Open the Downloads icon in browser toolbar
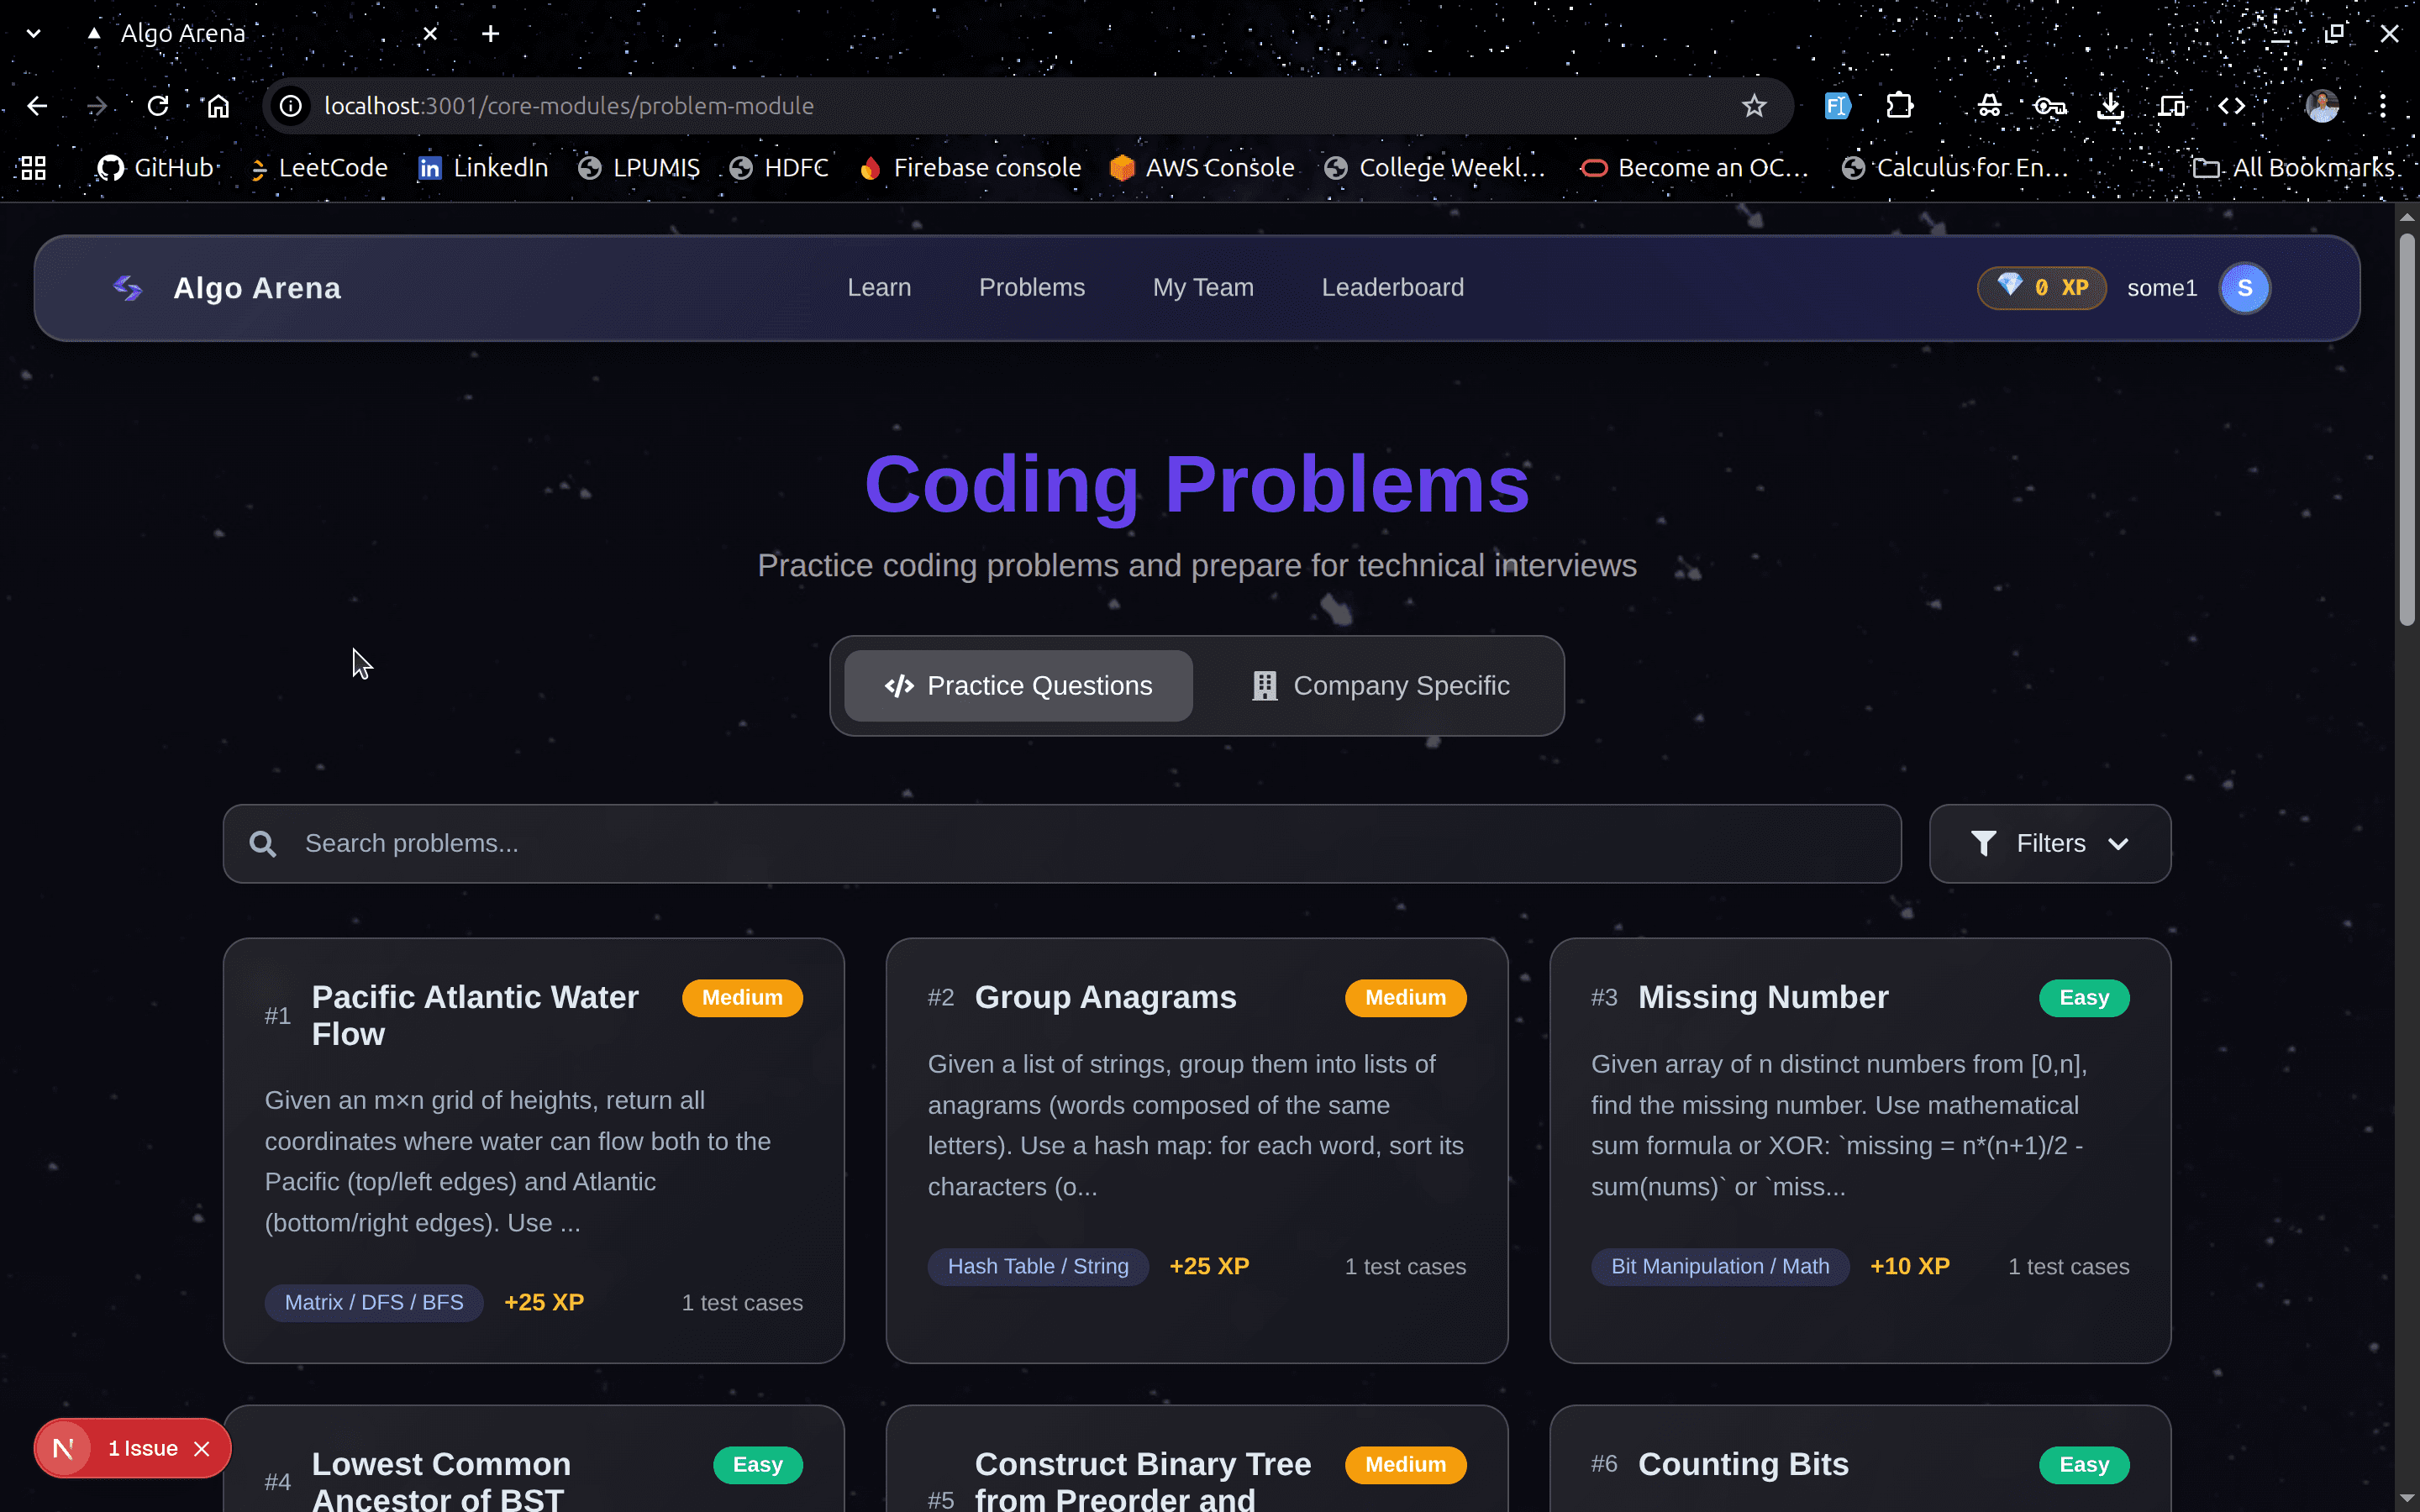2420x1512 pixels. tap(2111, 105)
